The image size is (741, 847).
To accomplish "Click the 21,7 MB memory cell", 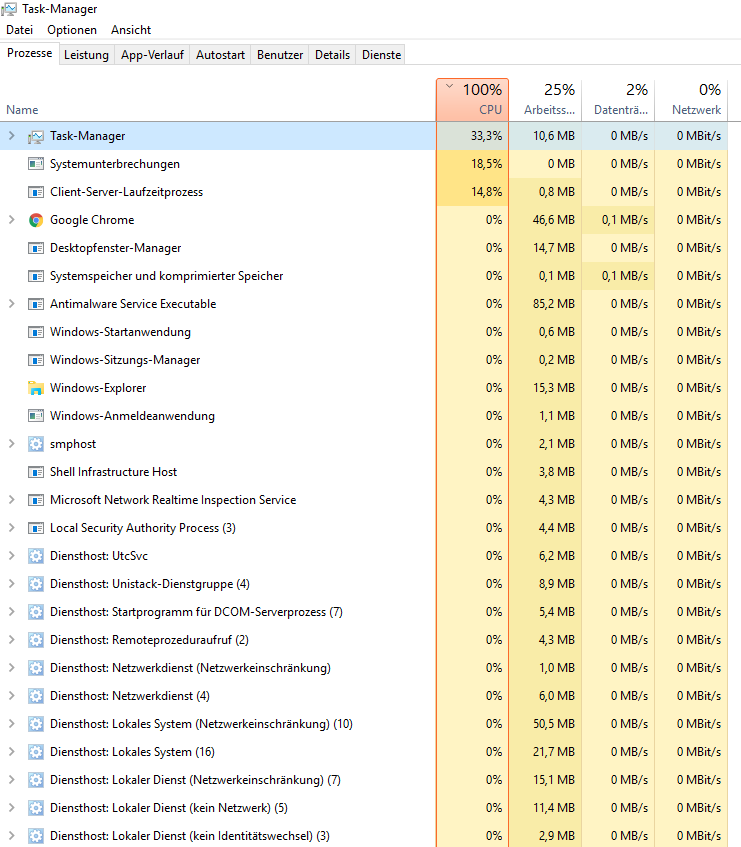I will click(545, 752).
